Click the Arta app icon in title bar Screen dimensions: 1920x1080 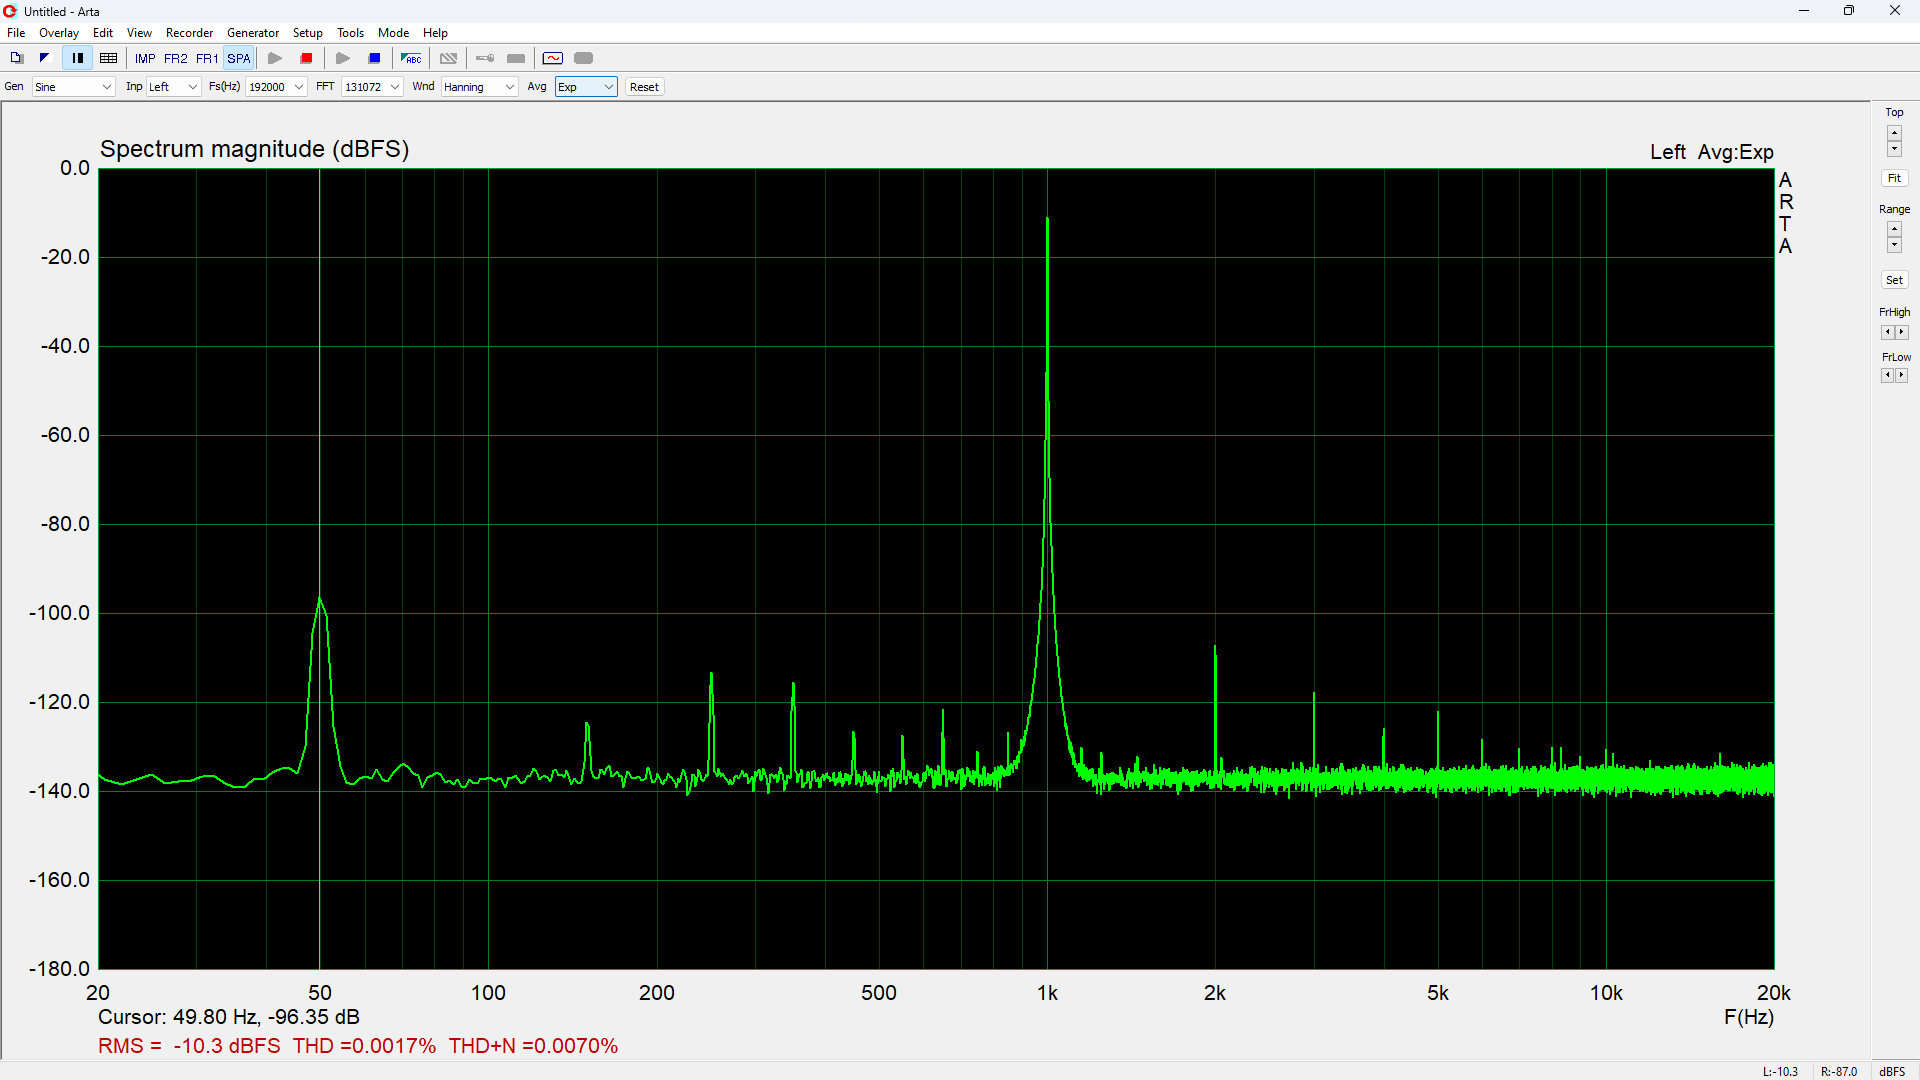(x=10, y=11)
